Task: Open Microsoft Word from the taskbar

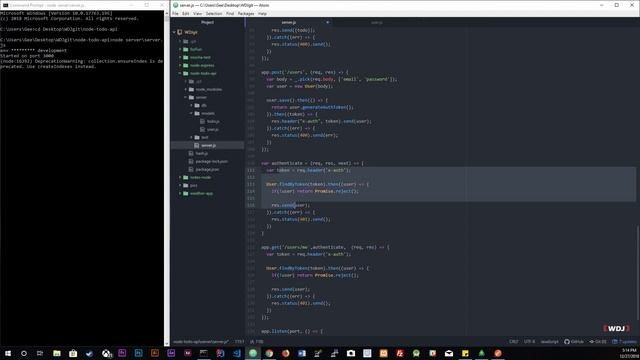Action: [x=302, y=353]
